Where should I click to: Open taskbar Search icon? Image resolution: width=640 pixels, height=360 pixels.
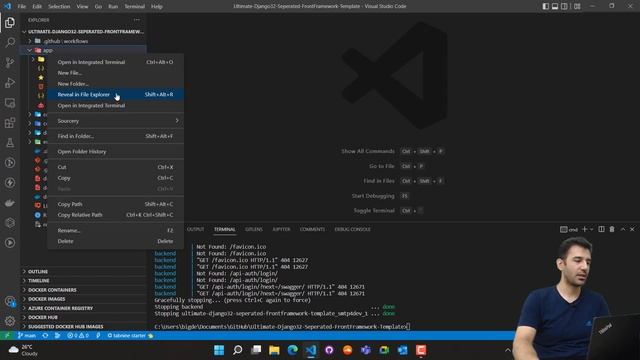238,350
